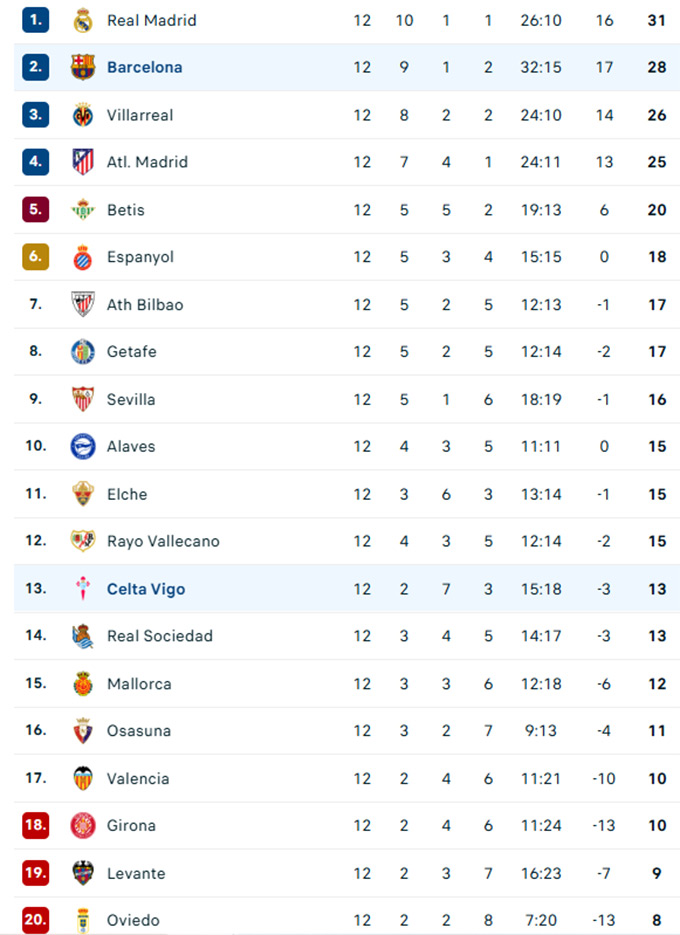
Task: Click the blue rank 1 badge
Action: click(x=36, y=20)
